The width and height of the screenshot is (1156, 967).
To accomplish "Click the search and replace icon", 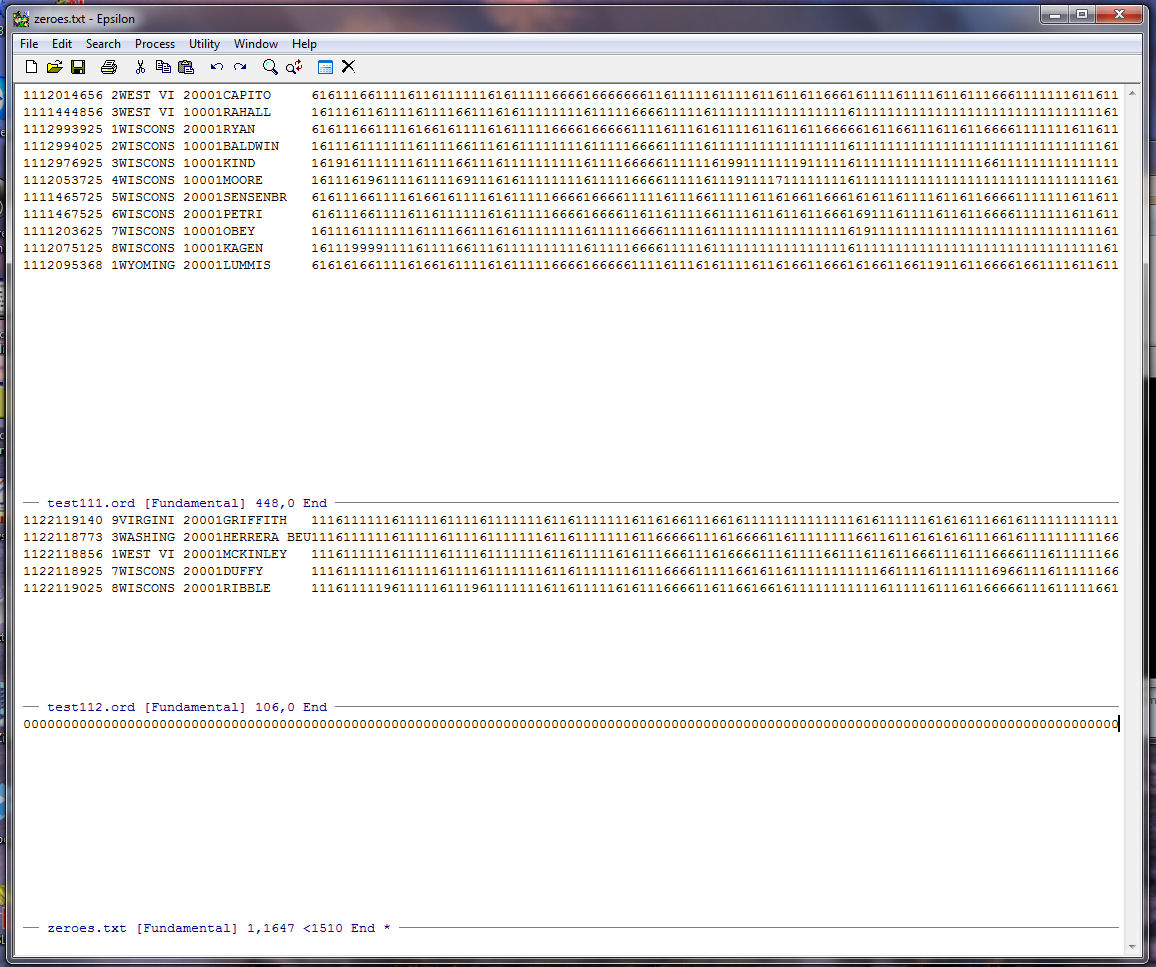I will tap(294, 67).
